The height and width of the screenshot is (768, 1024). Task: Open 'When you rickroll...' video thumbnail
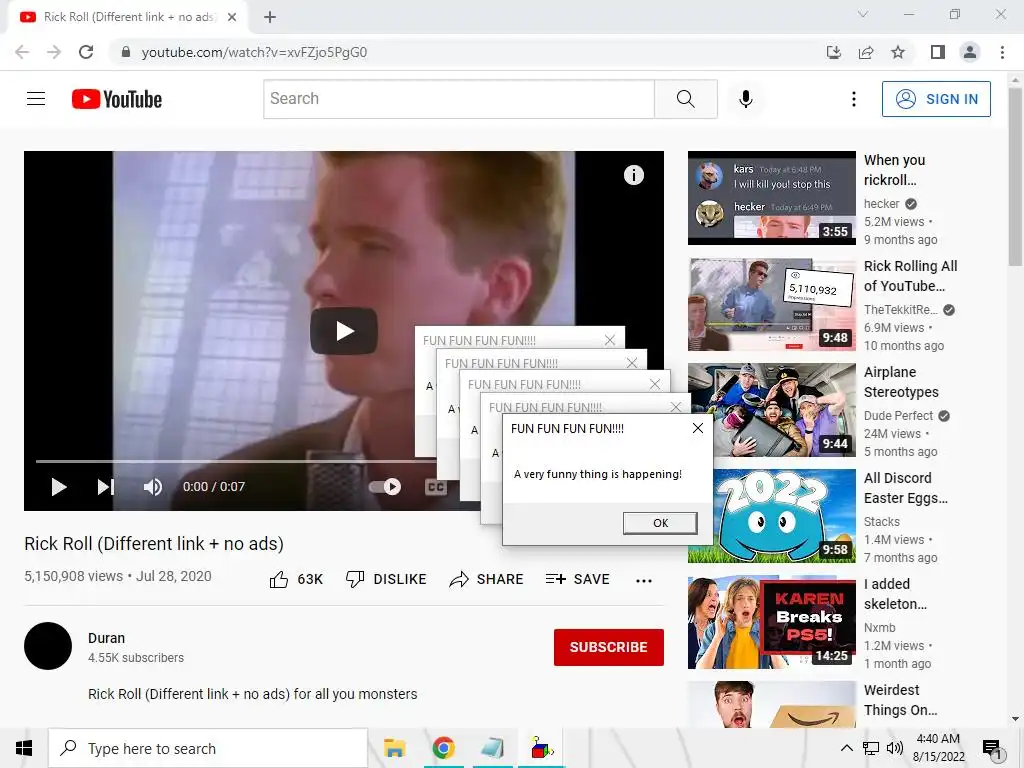(x=772, y=198)
